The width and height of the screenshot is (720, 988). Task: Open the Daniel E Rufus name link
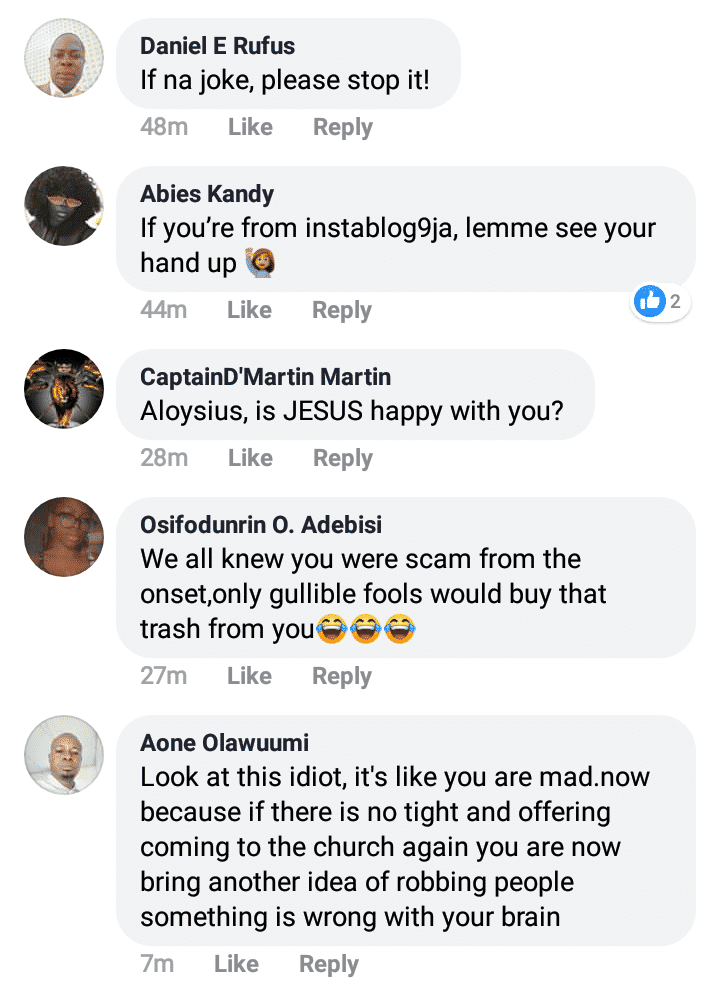tap(217, 45)
